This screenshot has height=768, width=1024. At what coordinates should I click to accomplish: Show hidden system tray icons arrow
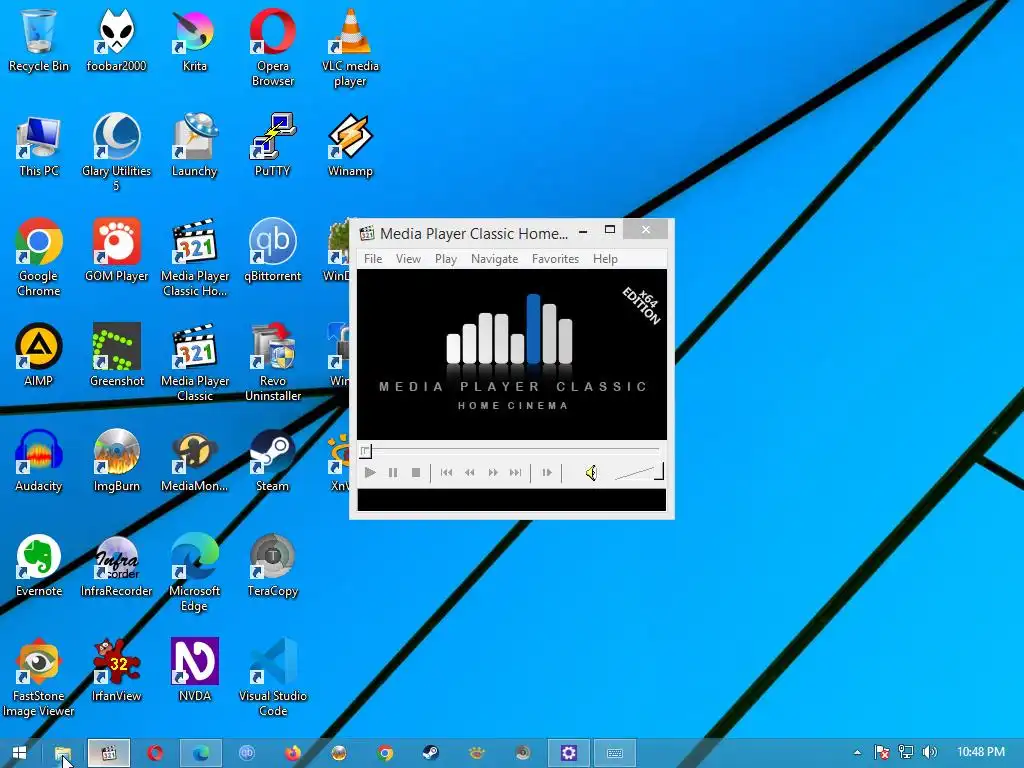[x=857, y=753]
